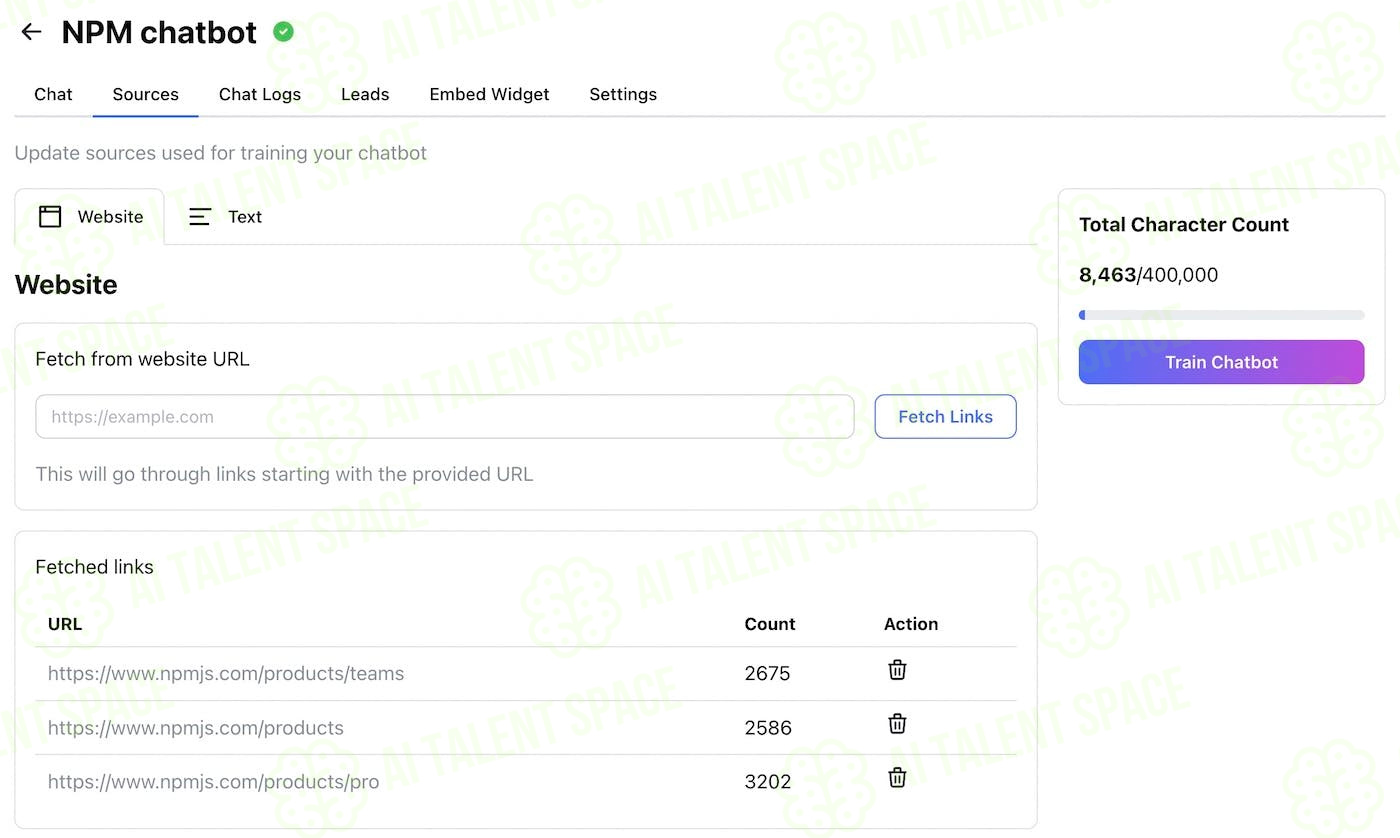This screenshot has height=838, width=1400.
Task: Click the back arrow icon
Action: tap(31, 32)
